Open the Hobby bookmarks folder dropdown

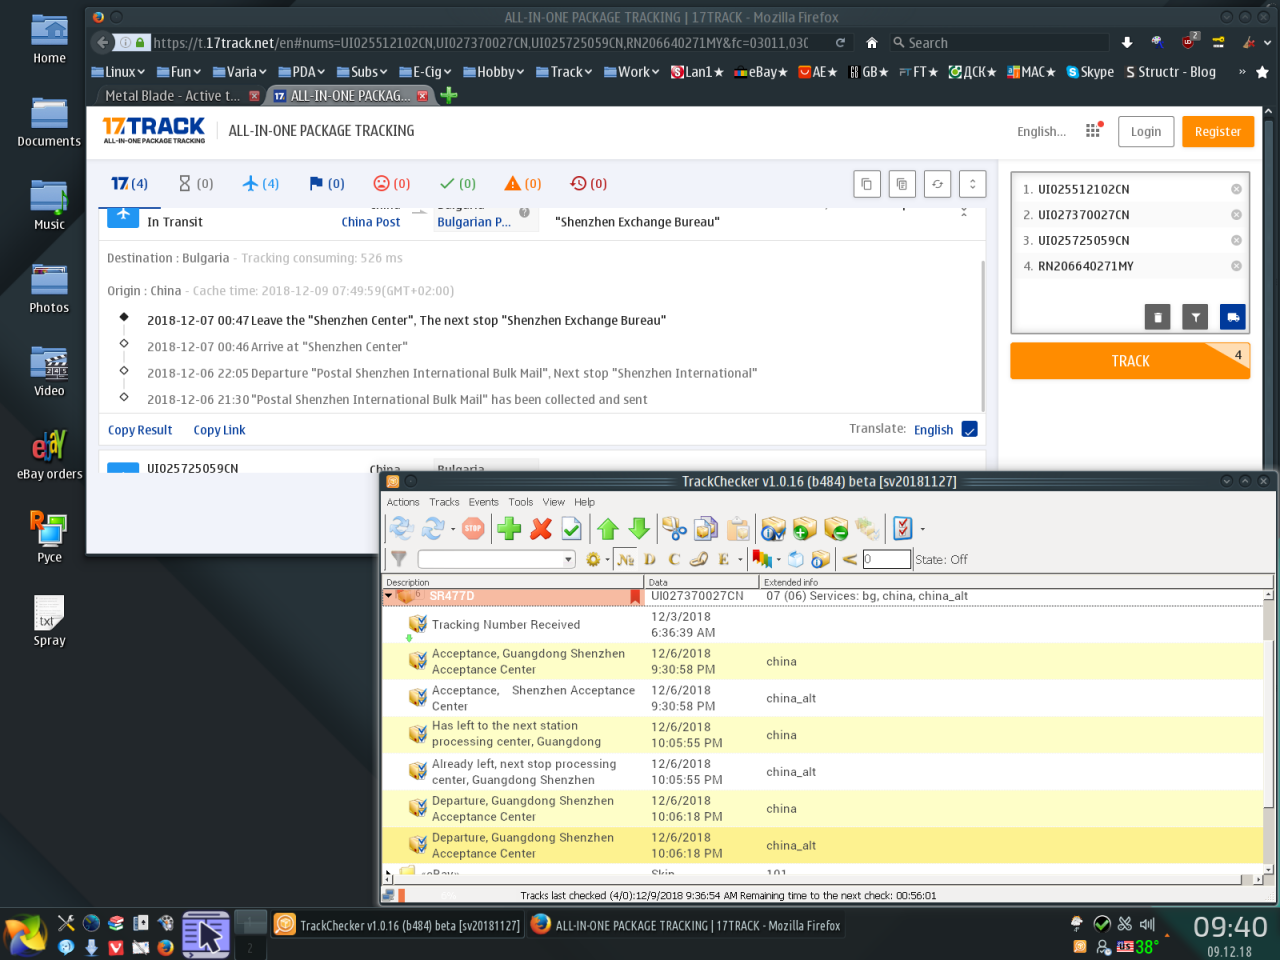pos(494,72)
